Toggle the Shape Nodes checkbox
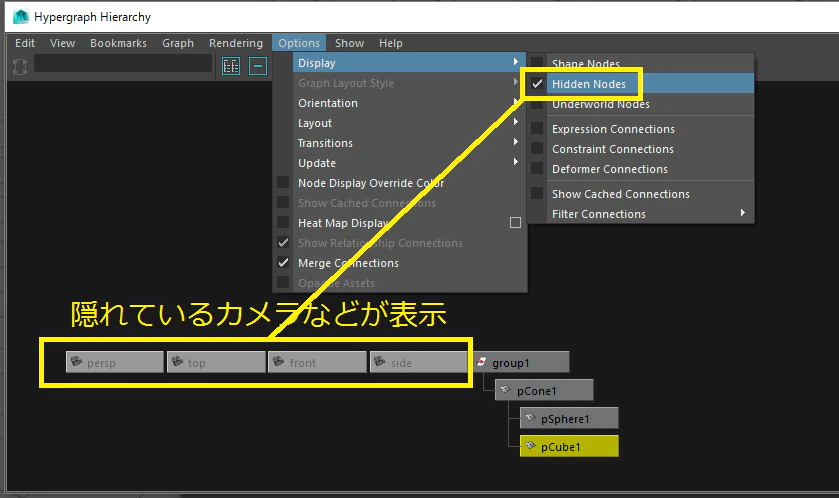 [x=537, y=63]
